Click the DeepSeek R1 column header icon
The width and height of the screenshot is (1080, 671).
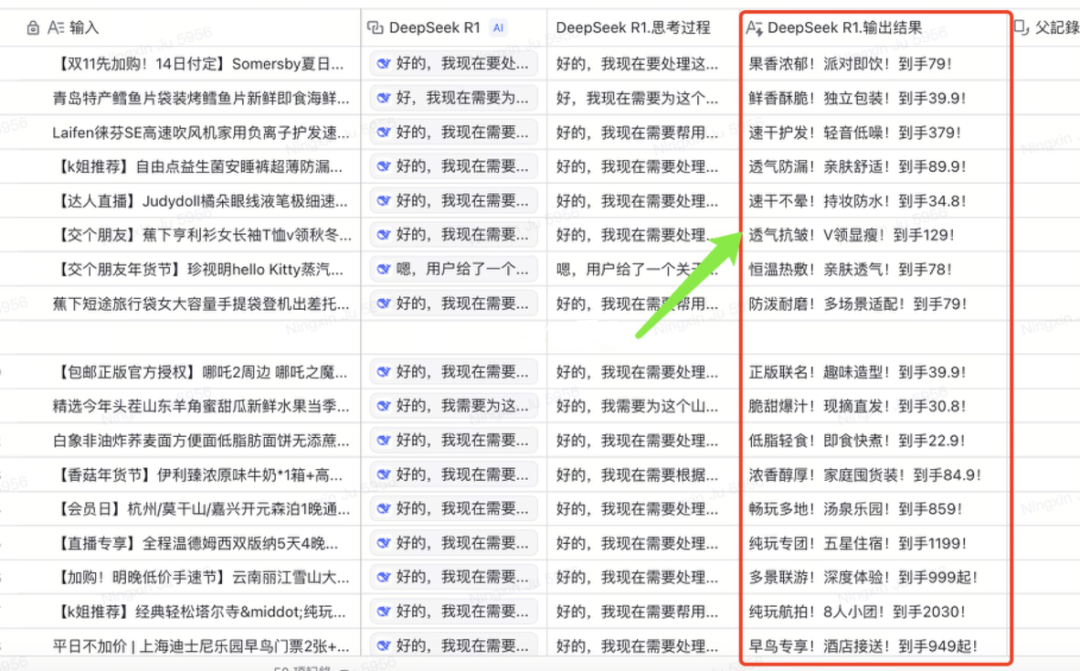[375, 28]
